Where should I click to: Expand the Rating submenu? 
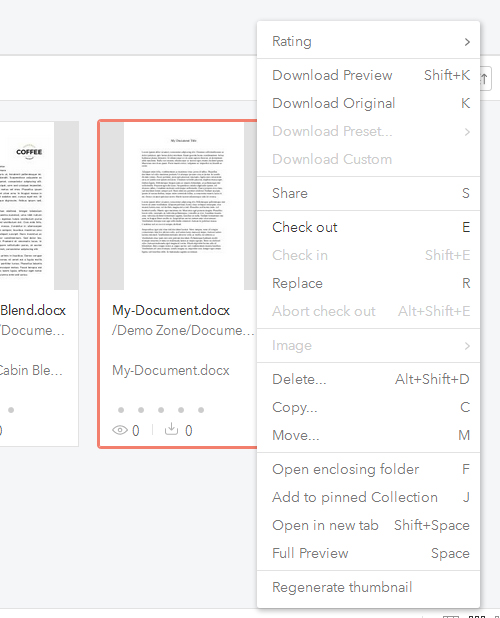click(x=368, y=41)
